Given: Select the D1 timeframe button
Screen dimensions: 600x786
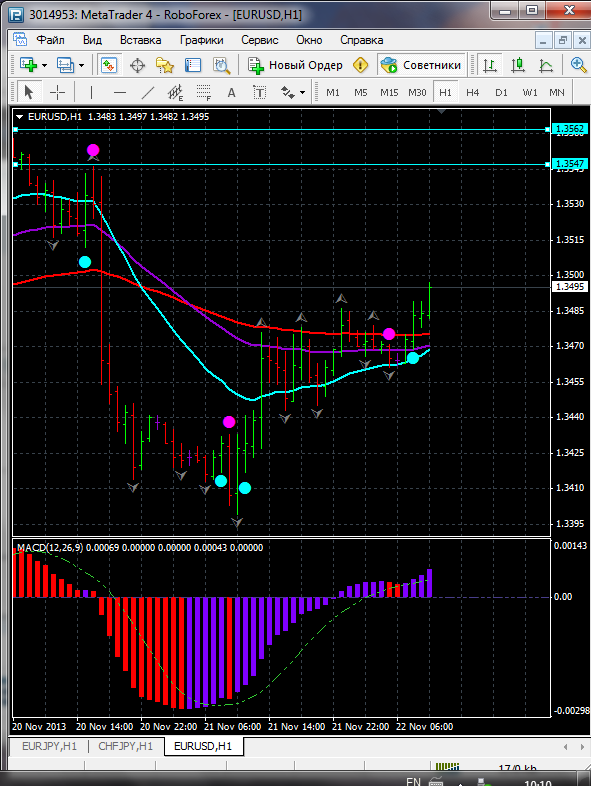Looking at the screenshot, I should (501, 92).
